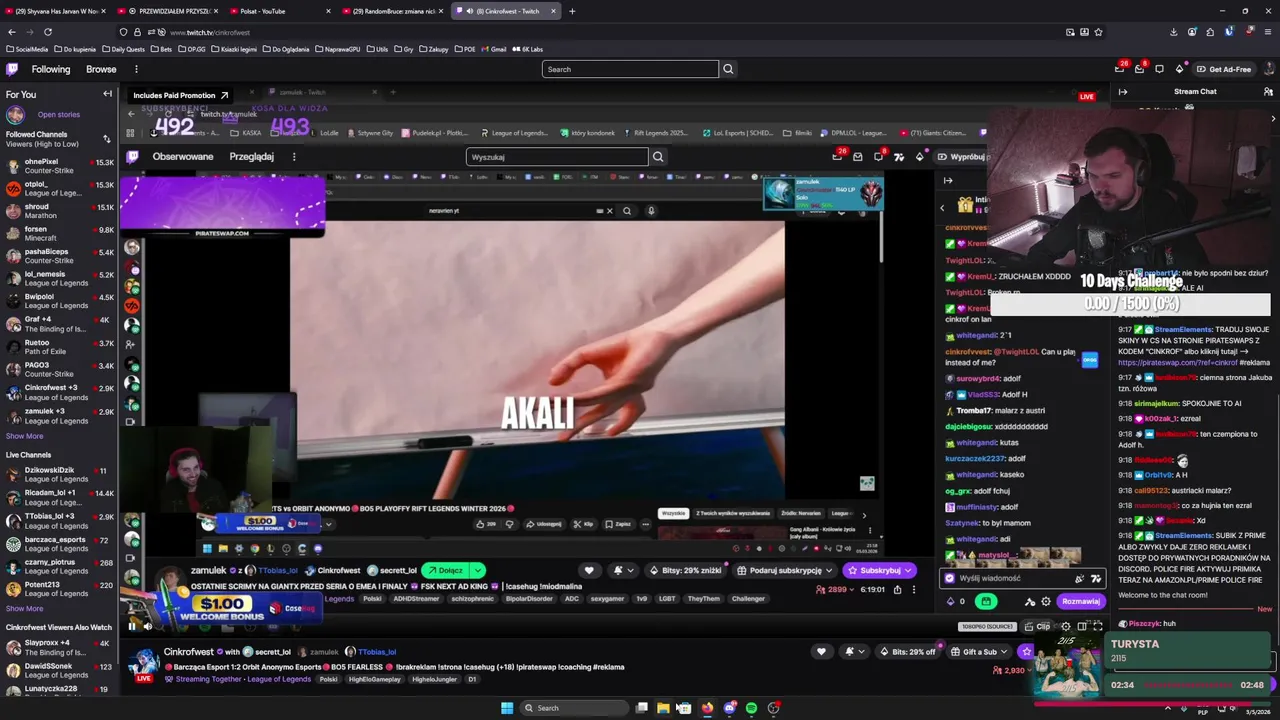This screenshot has height=720, width=1280.
Task: Open the Bits gem icon in top bar
Action: [1179, 69]
